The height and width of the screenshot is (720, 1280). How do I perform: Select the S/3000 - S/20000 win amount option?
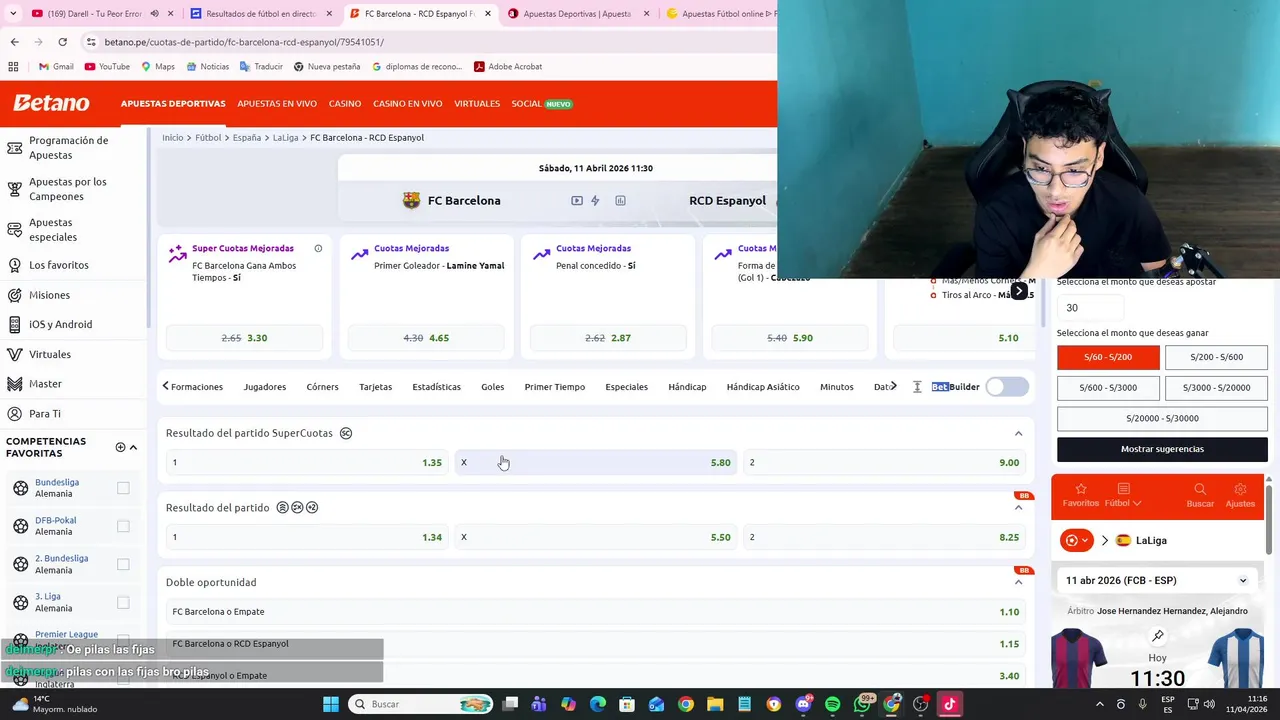pyautogui.click(x=1216, y=387)
